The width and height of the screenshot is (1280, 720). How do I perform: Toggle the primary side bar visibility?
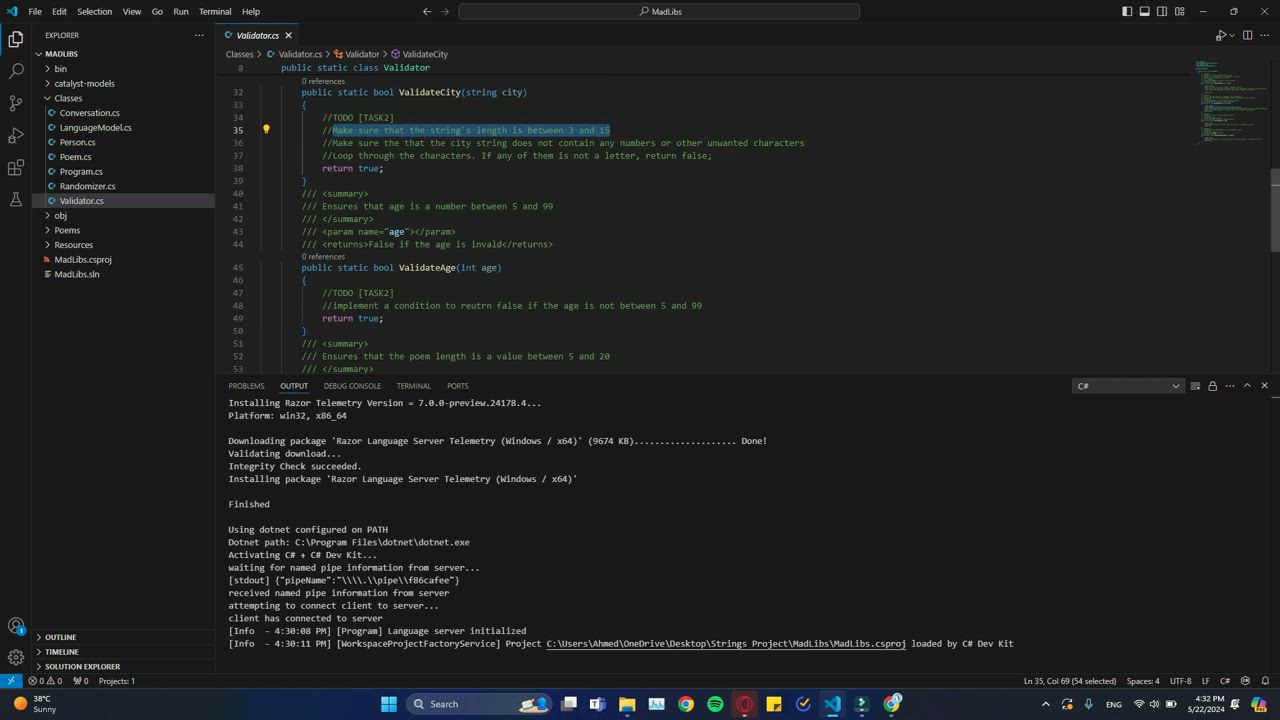[x=1127, y=12]
